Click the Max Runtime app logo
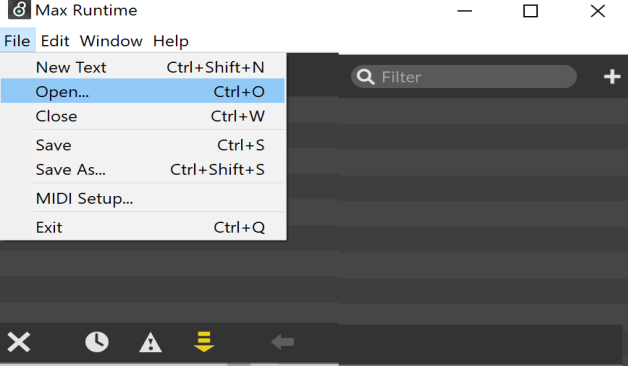 pos(19,10)
